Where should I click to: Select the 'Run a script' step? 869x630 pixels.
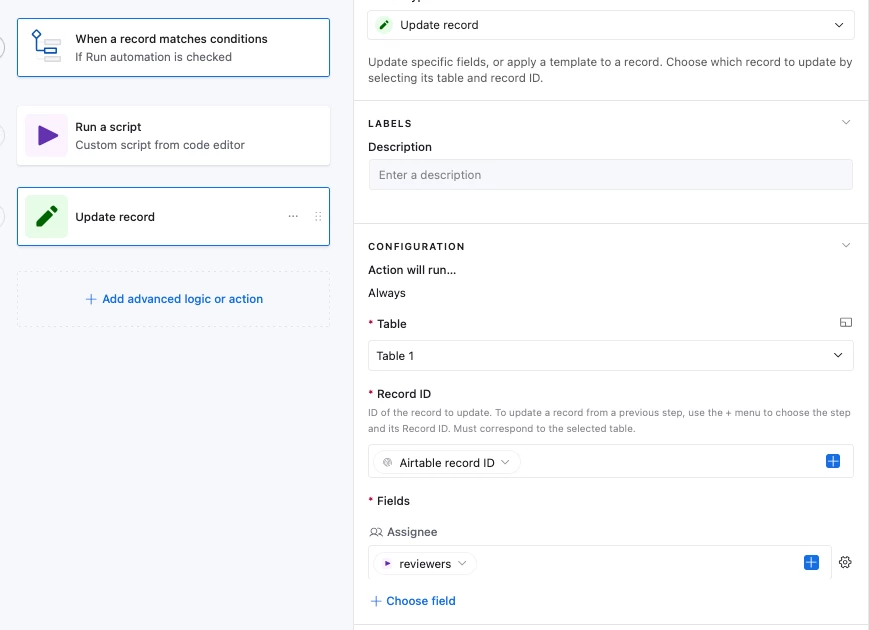click(173, 135)
